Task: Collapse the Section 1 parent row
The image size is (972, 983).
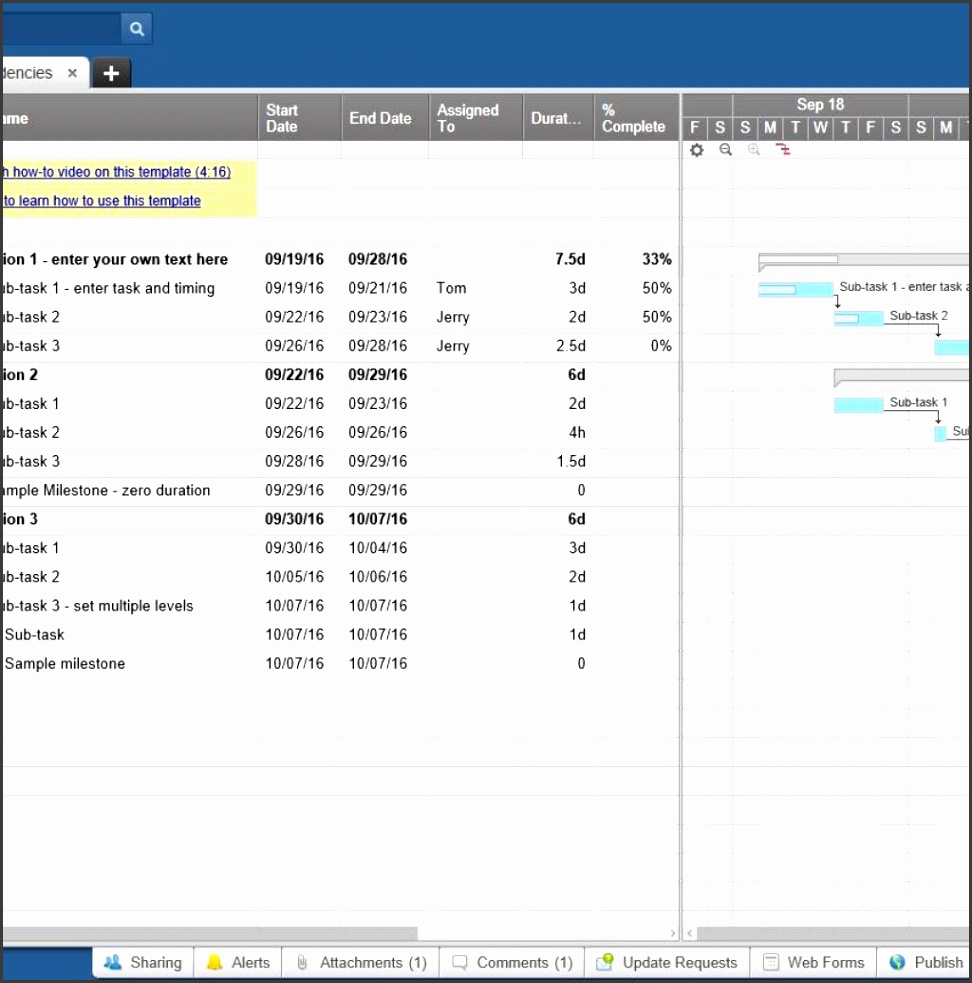Action: [x=3, y=259]
